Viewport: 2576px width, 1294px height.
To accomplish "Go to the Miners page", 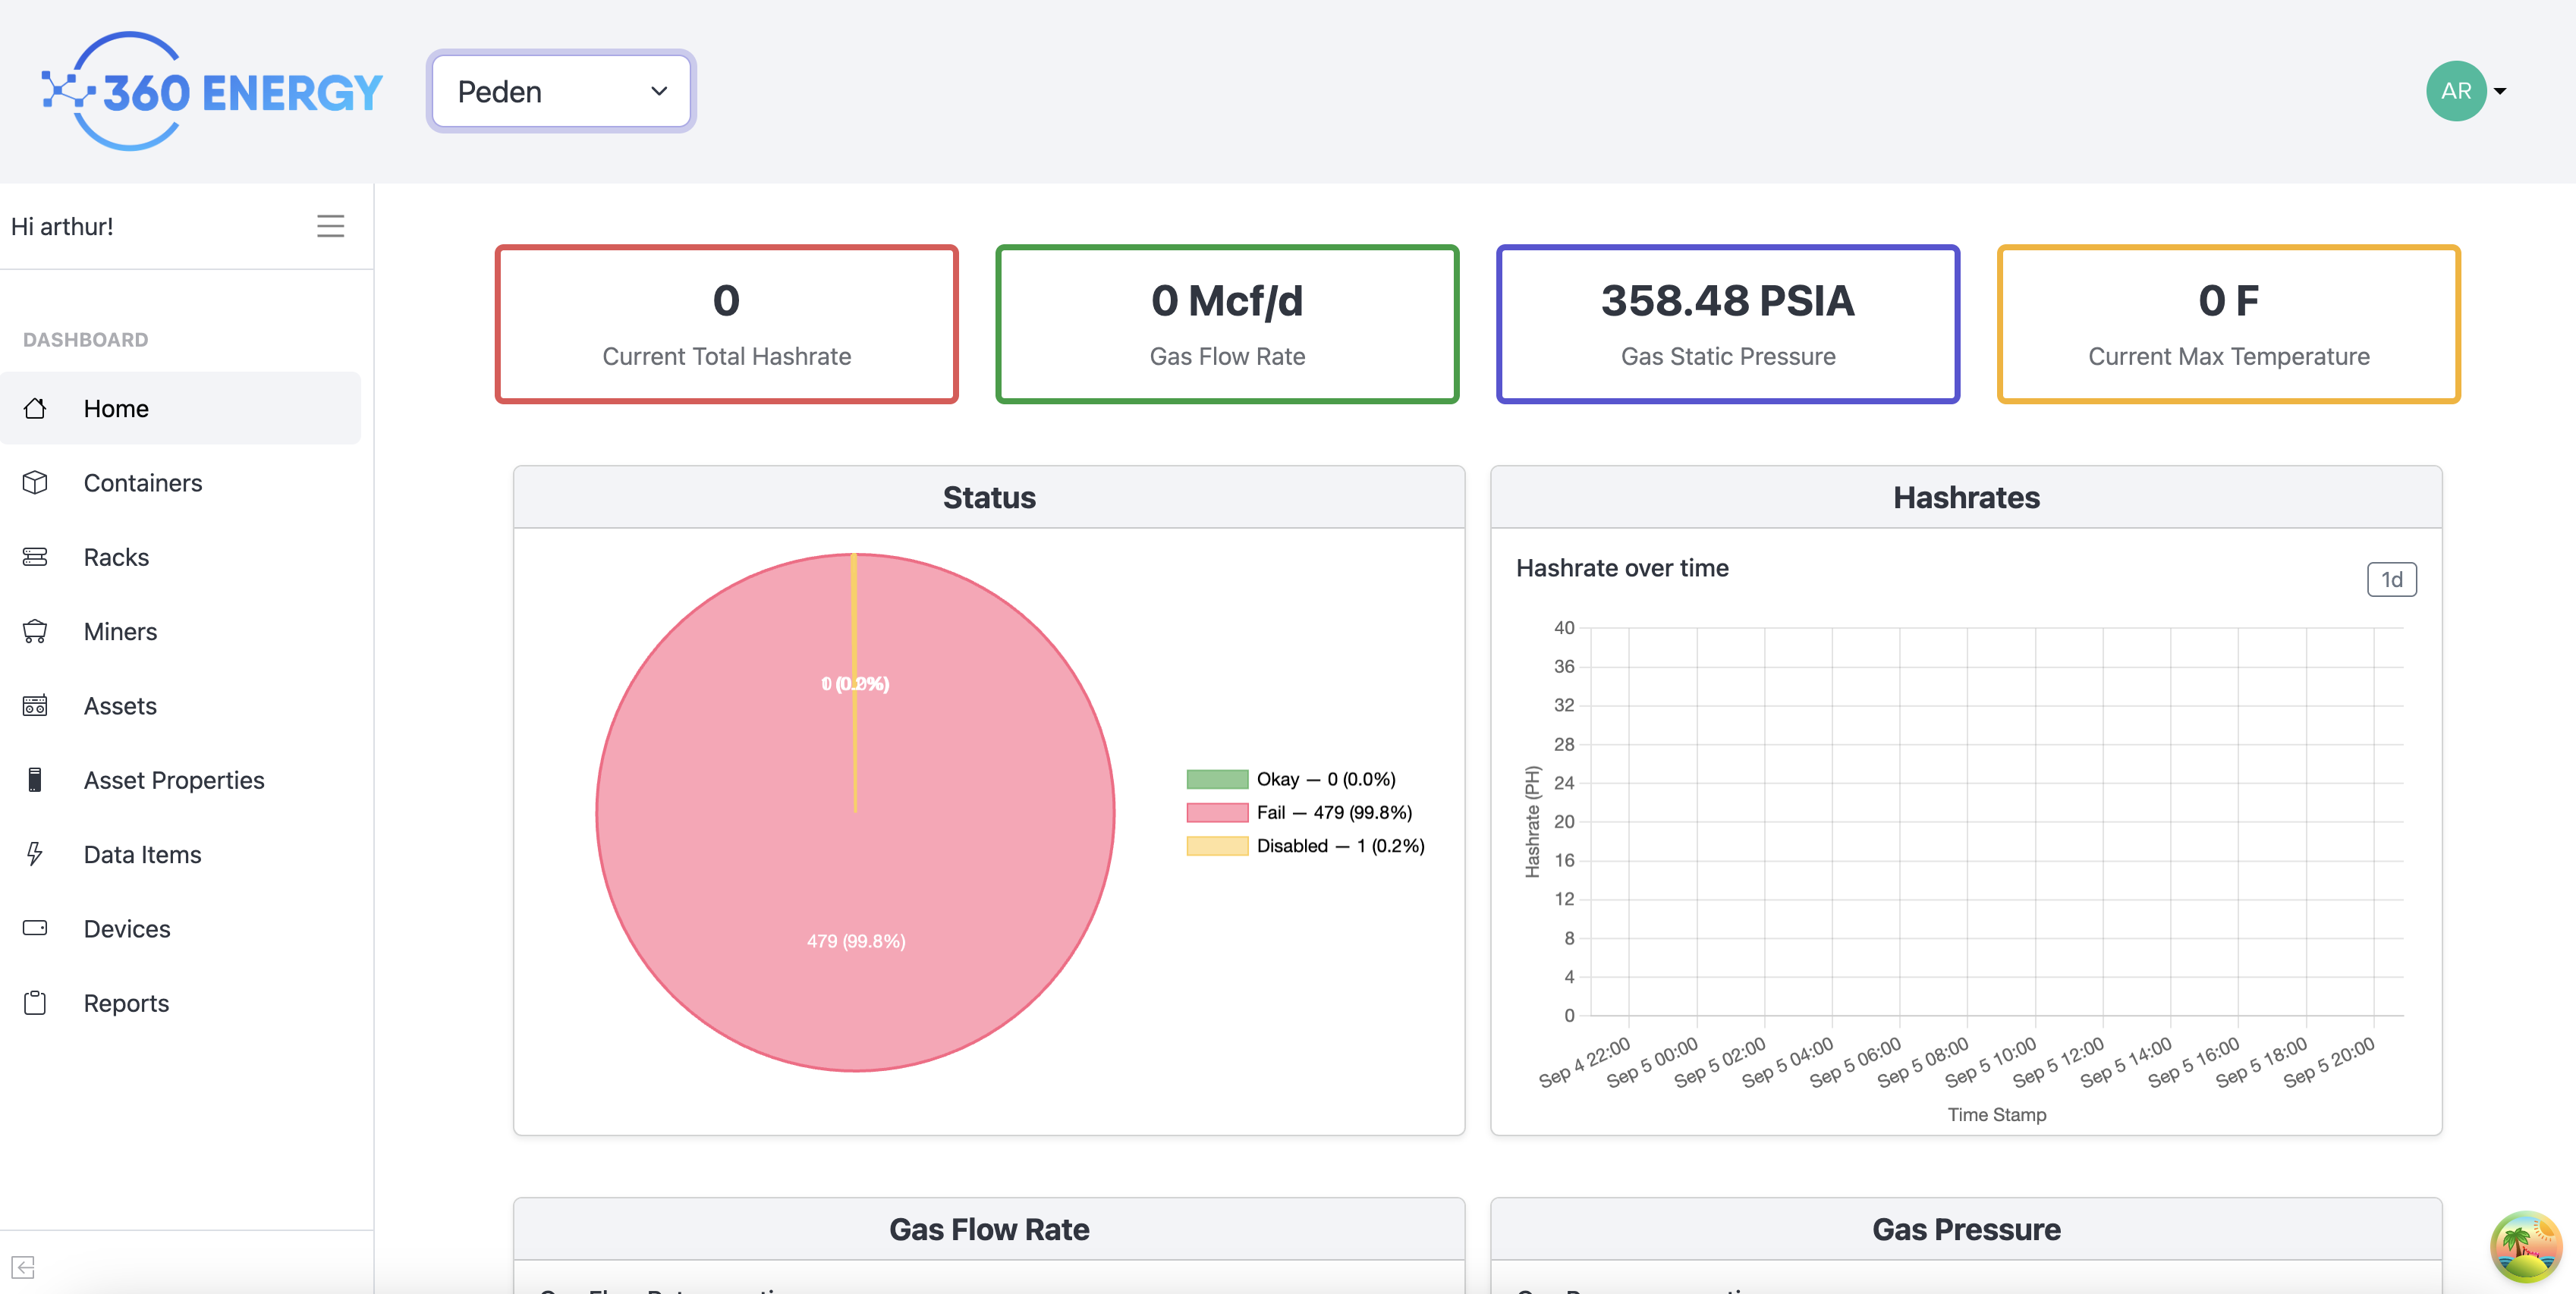I will tap(120, 631).
